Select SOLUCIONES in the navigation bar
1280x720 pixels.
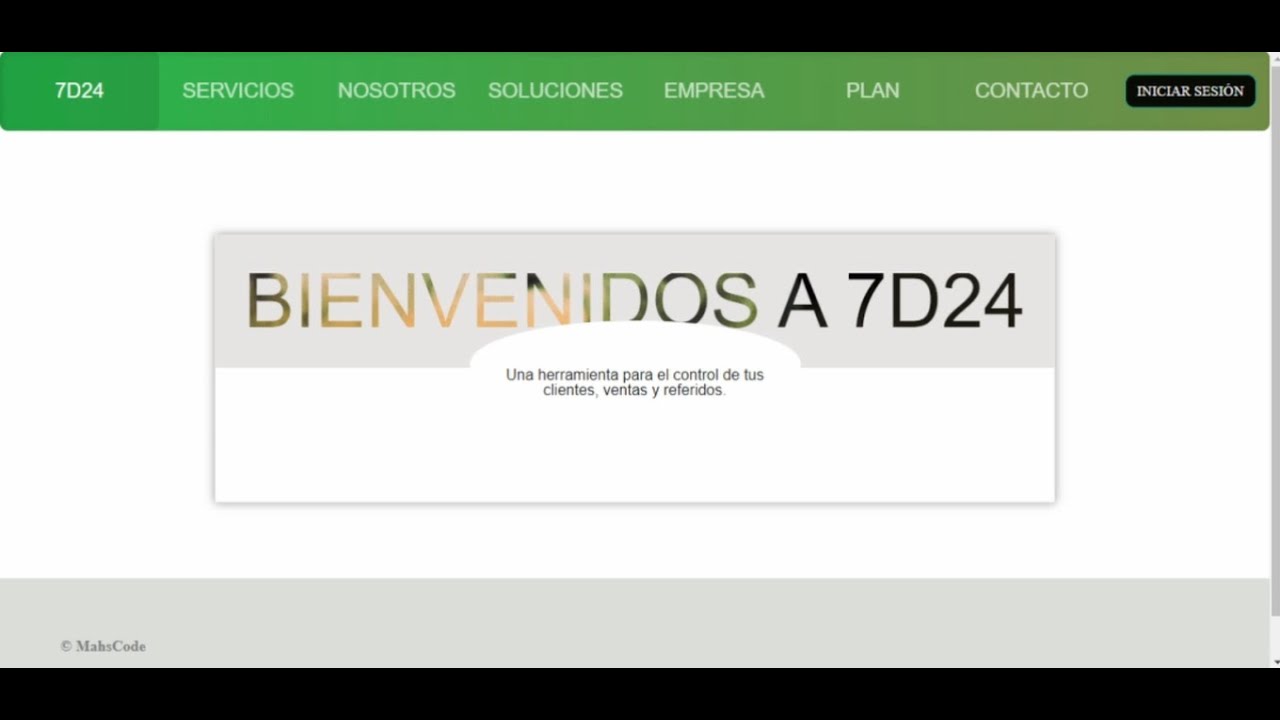pos(555,91)
